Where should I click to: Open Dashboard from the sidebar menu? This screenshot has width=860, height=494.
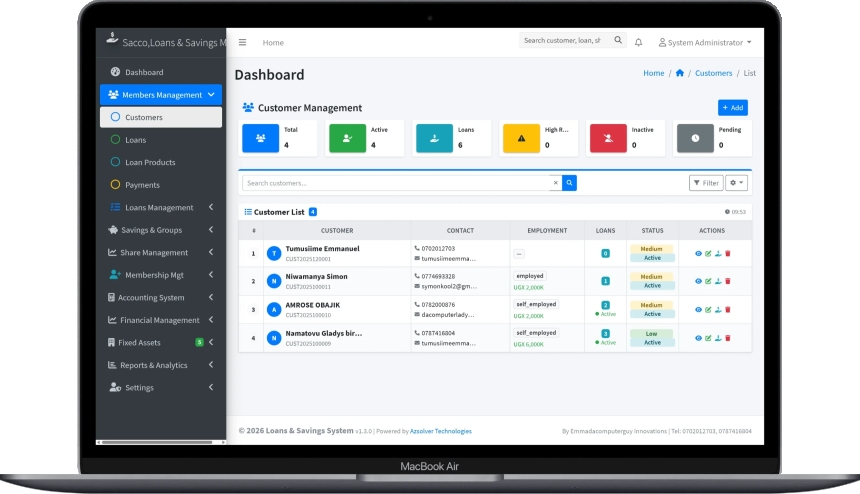coord(144,72)
